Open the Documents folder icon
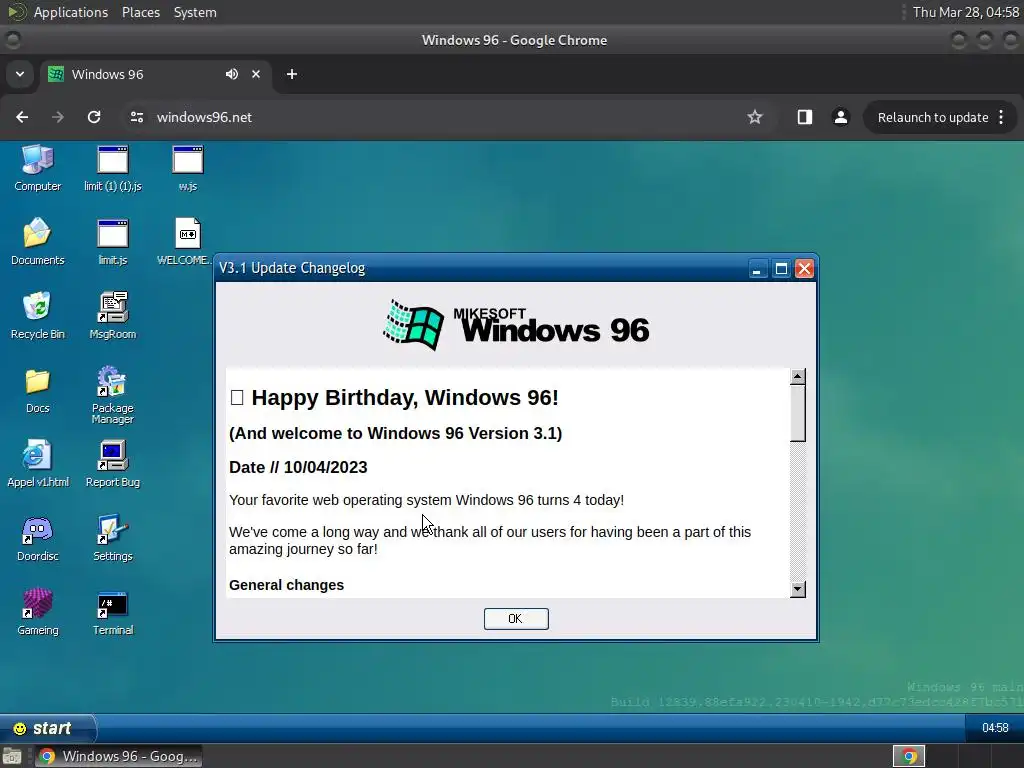The width and height of the screenshot is (1024, 768). pos(37,242)
